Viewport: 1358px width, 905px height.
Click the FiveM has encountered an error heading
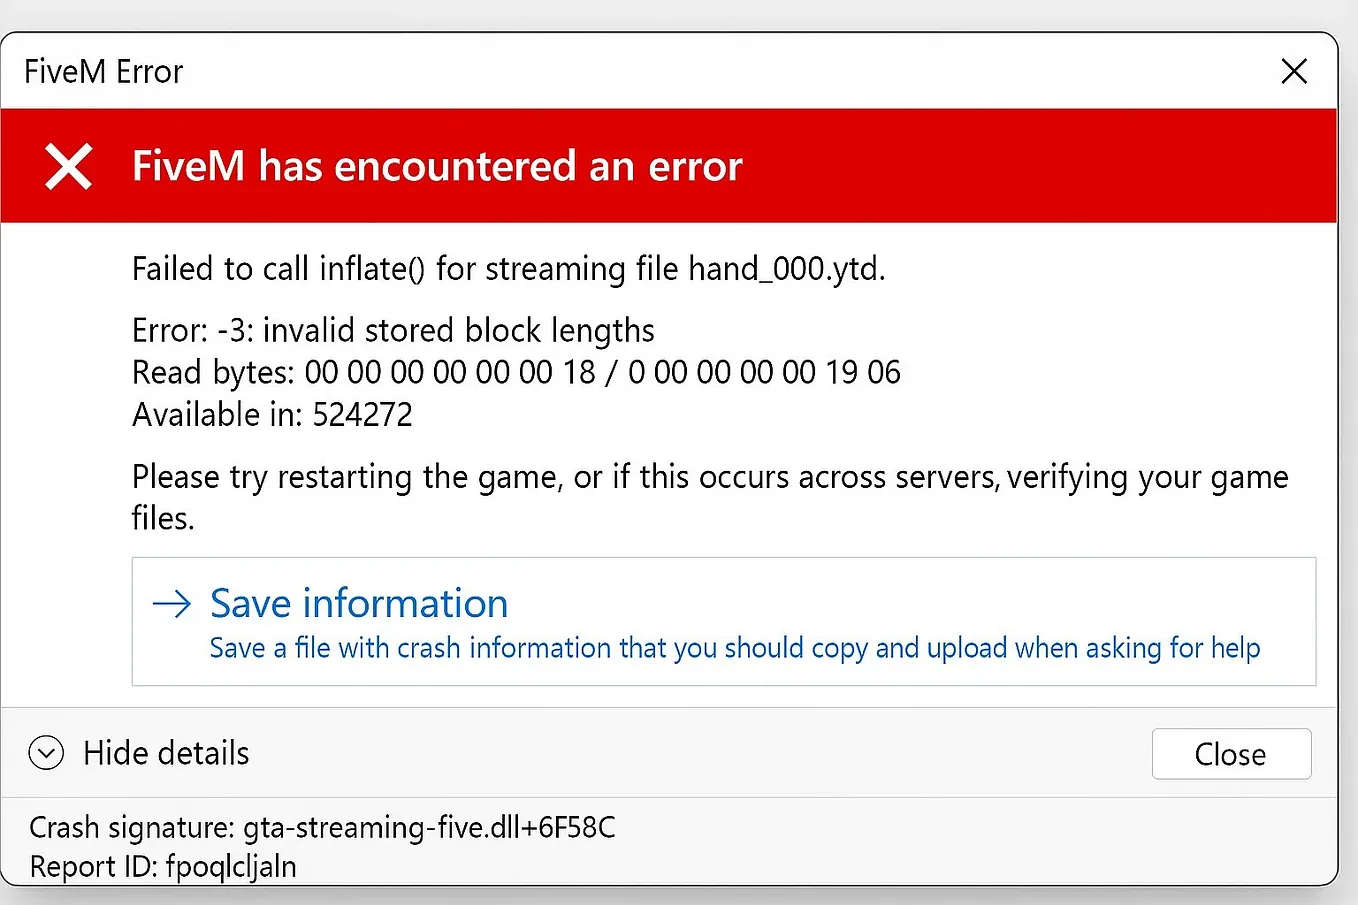click(x=438, y=166)
